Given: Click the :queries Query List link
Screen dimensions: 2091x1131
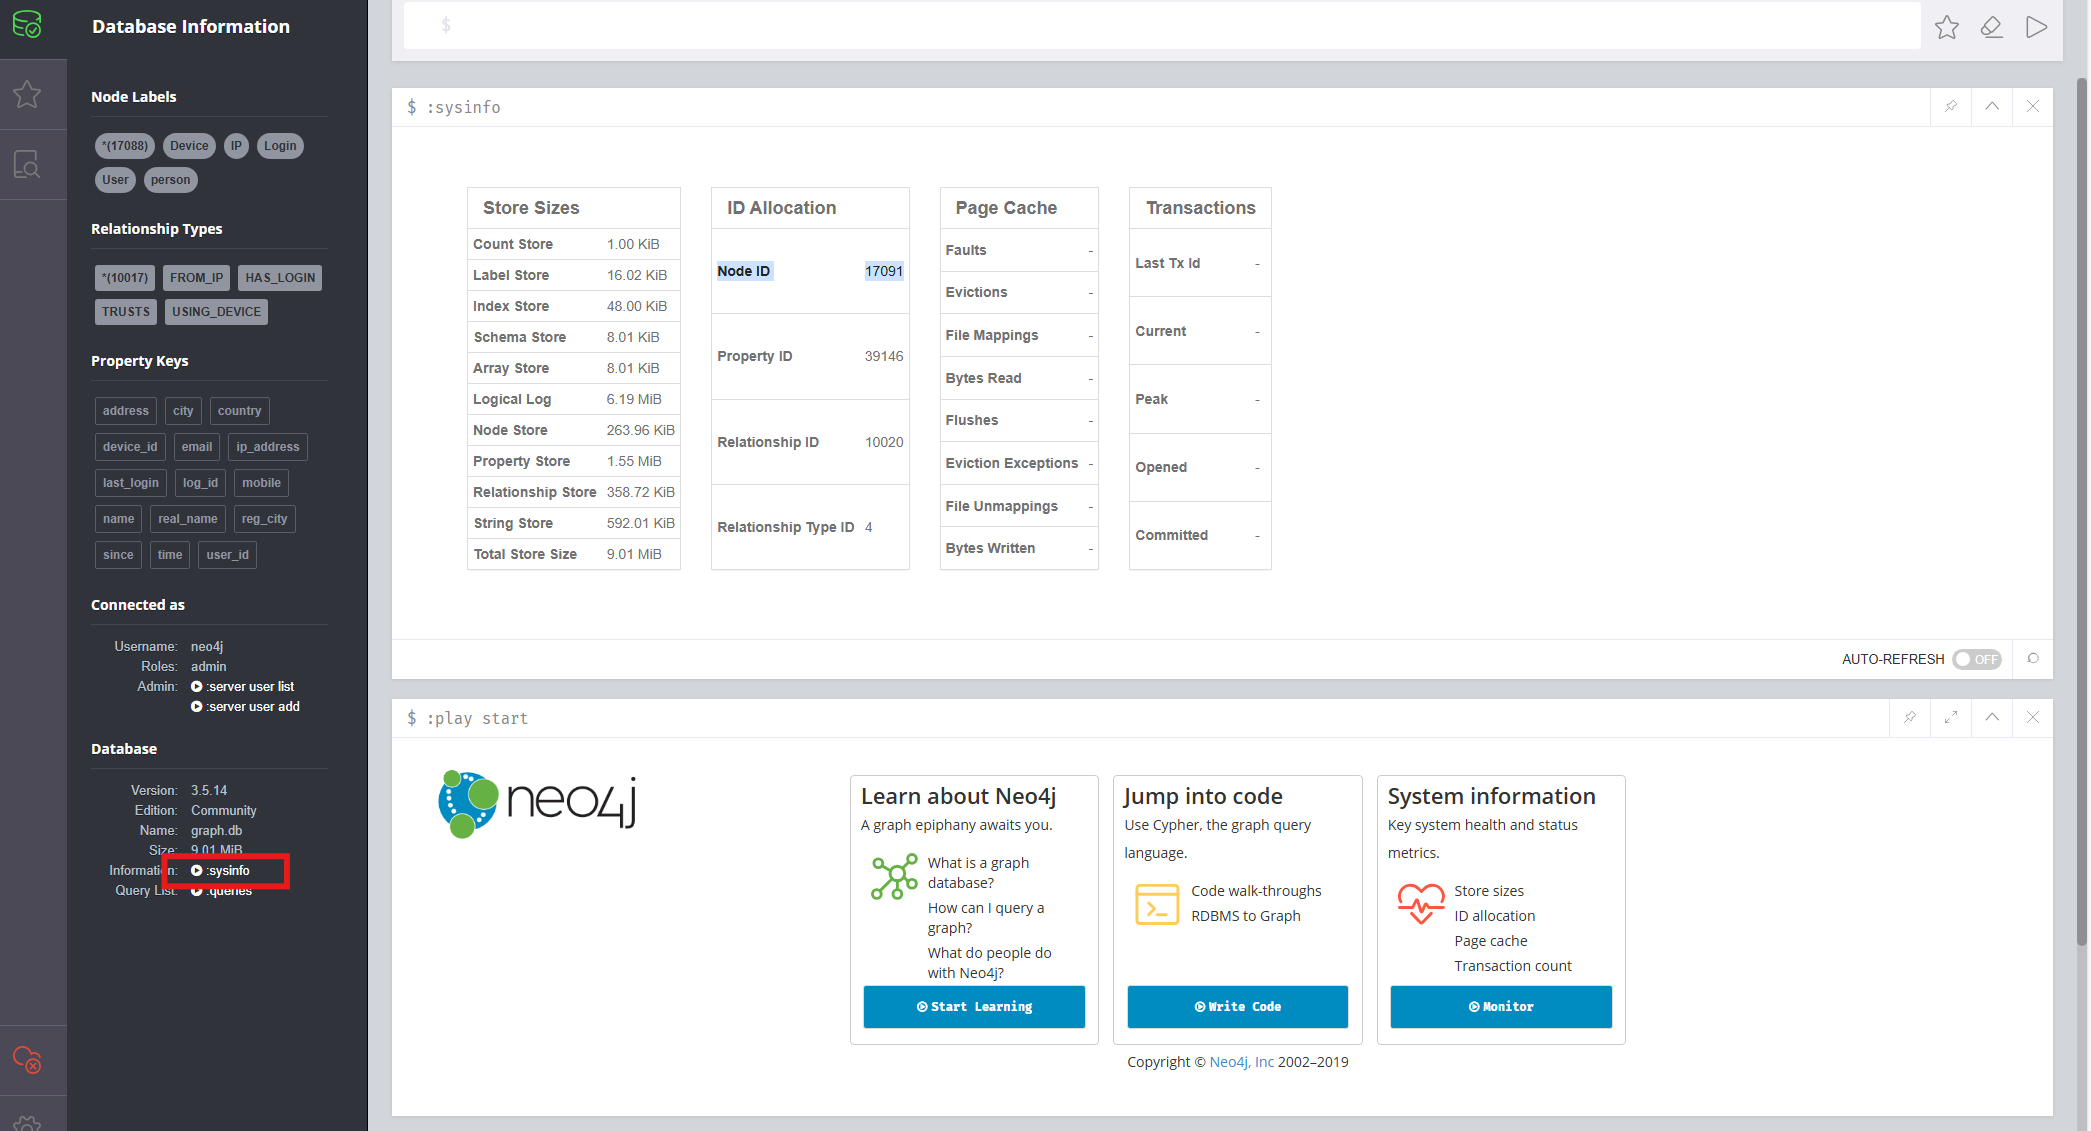Looking at the screenshot, I should click(x=221, y=890).
